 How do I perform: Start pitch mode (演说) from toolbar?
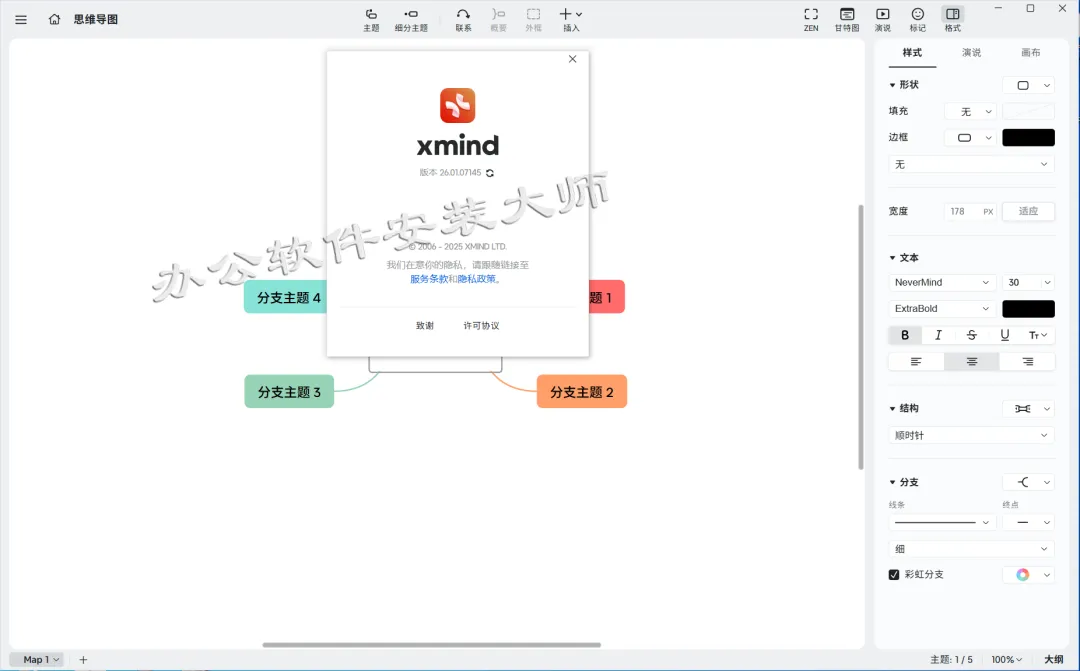pyautogui.click(x=882, y=20)
